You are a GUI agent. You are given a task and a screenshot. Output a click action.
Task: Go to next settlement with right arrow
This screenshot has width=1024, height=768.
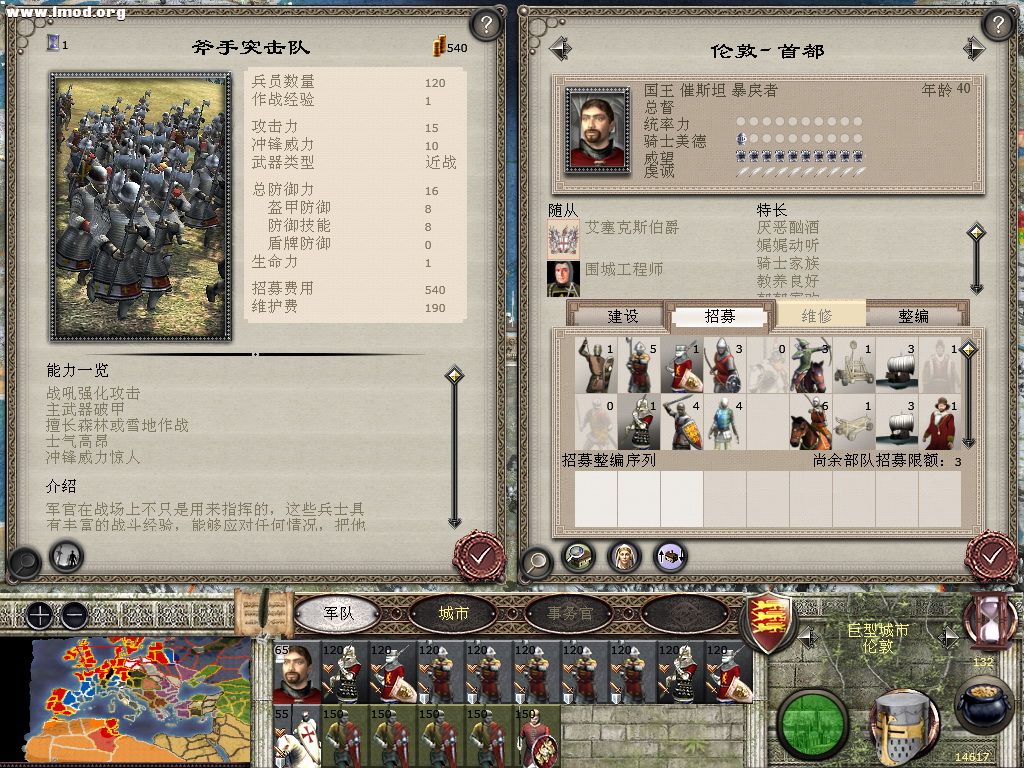pyautogui.click(x=974, y=49)
